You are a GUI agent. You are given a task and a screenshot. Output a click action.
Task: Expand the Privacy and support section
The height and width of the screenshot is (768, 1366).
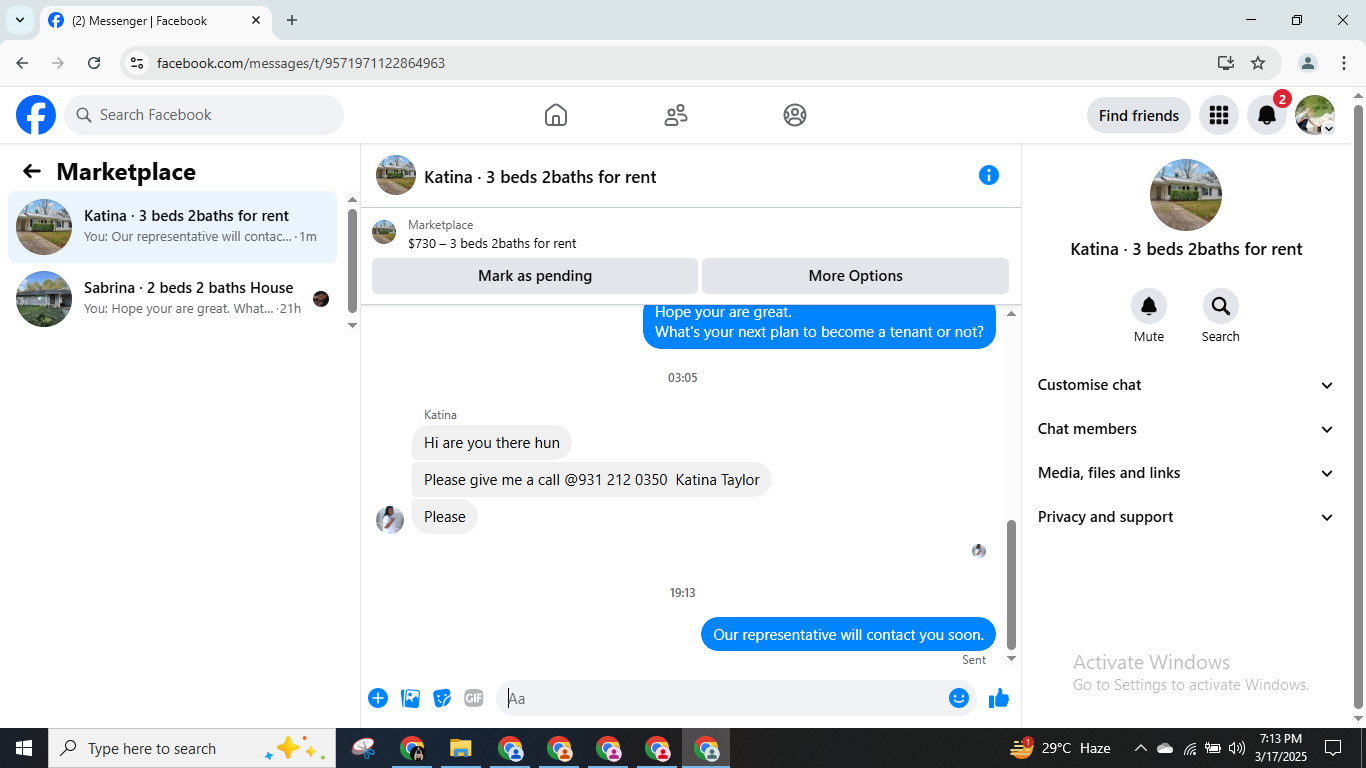(x=1186, y=517)
